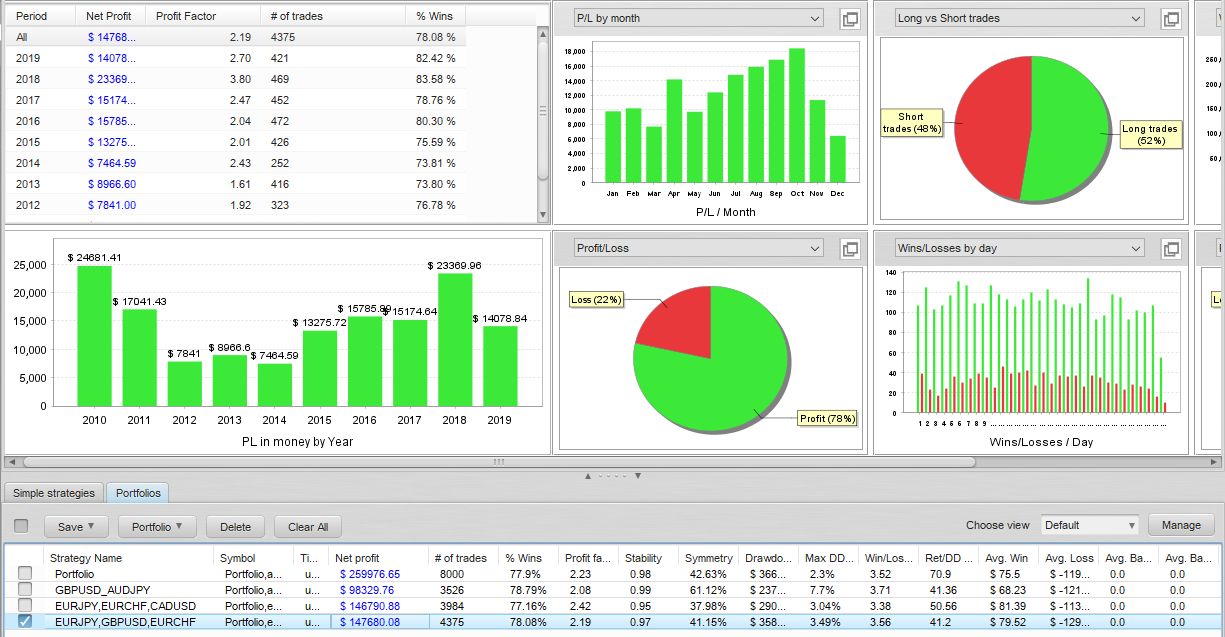
Task: Pop out the Profit/Loss pie chart
Action: click(x=850, y=249)
